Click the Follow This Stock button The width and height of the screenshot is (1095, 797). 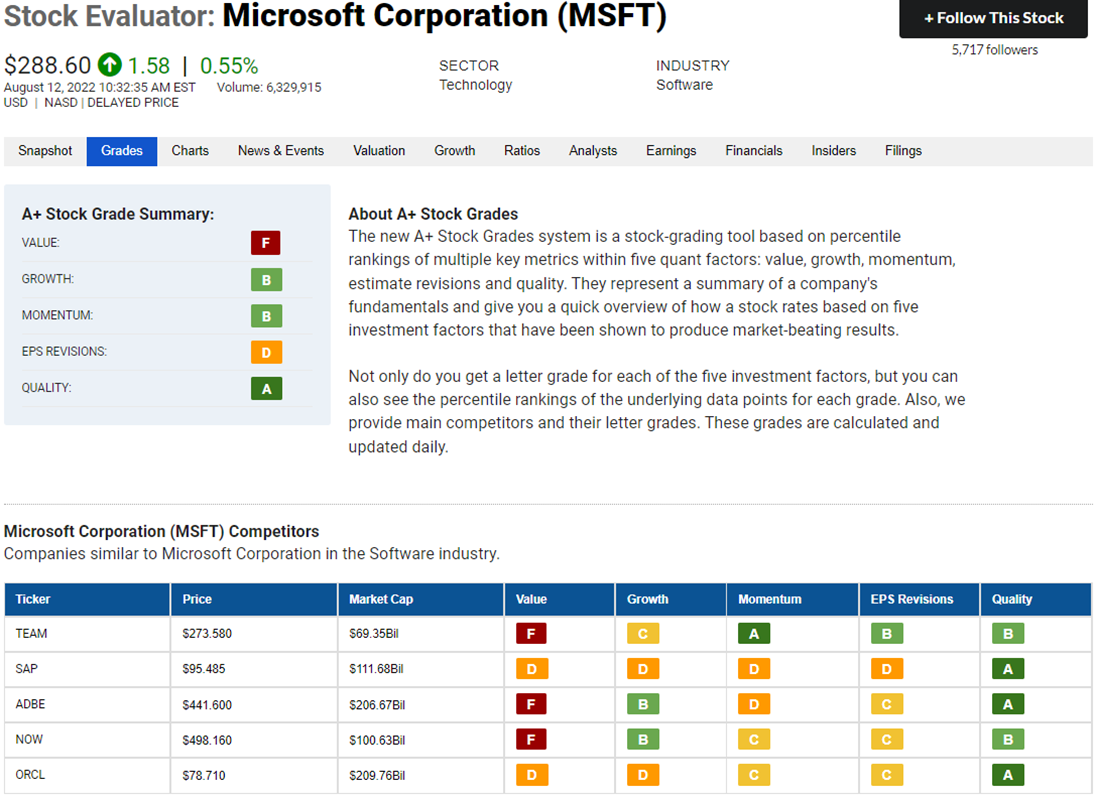993,18
